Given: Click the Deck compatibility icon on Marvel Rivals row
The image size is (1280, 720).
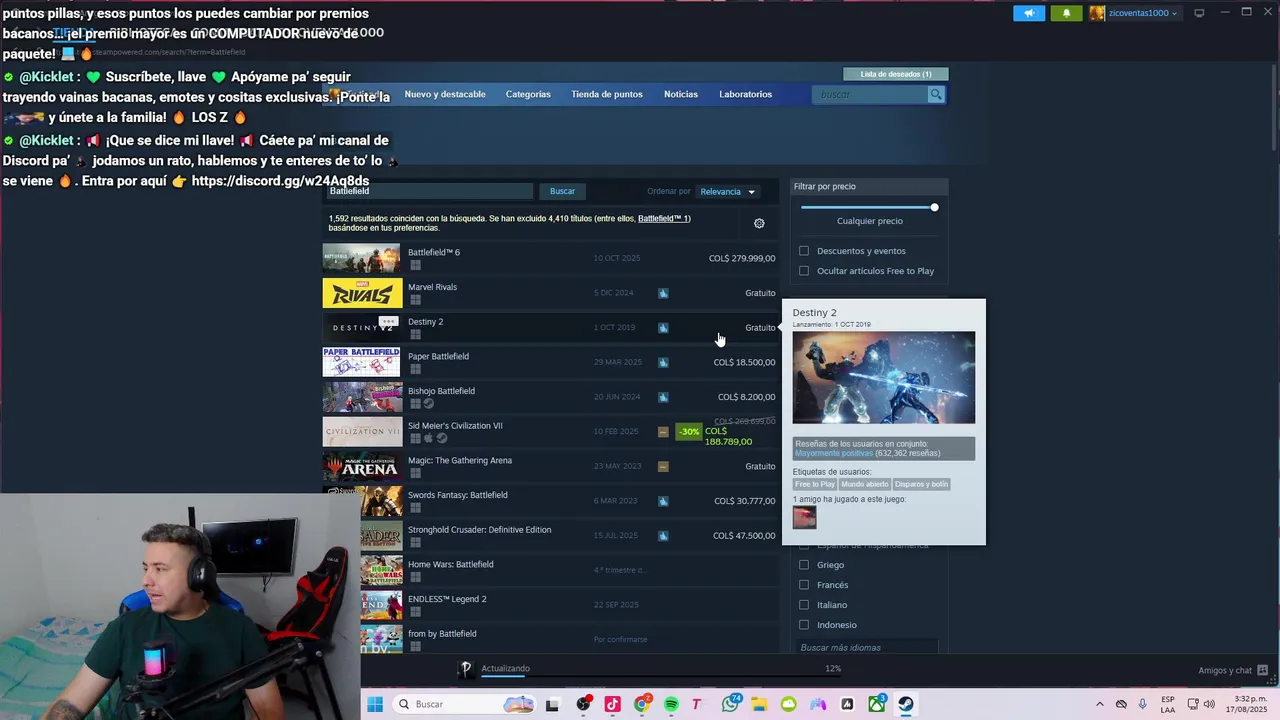Looking at the screenshot, I should click(663, 293).
